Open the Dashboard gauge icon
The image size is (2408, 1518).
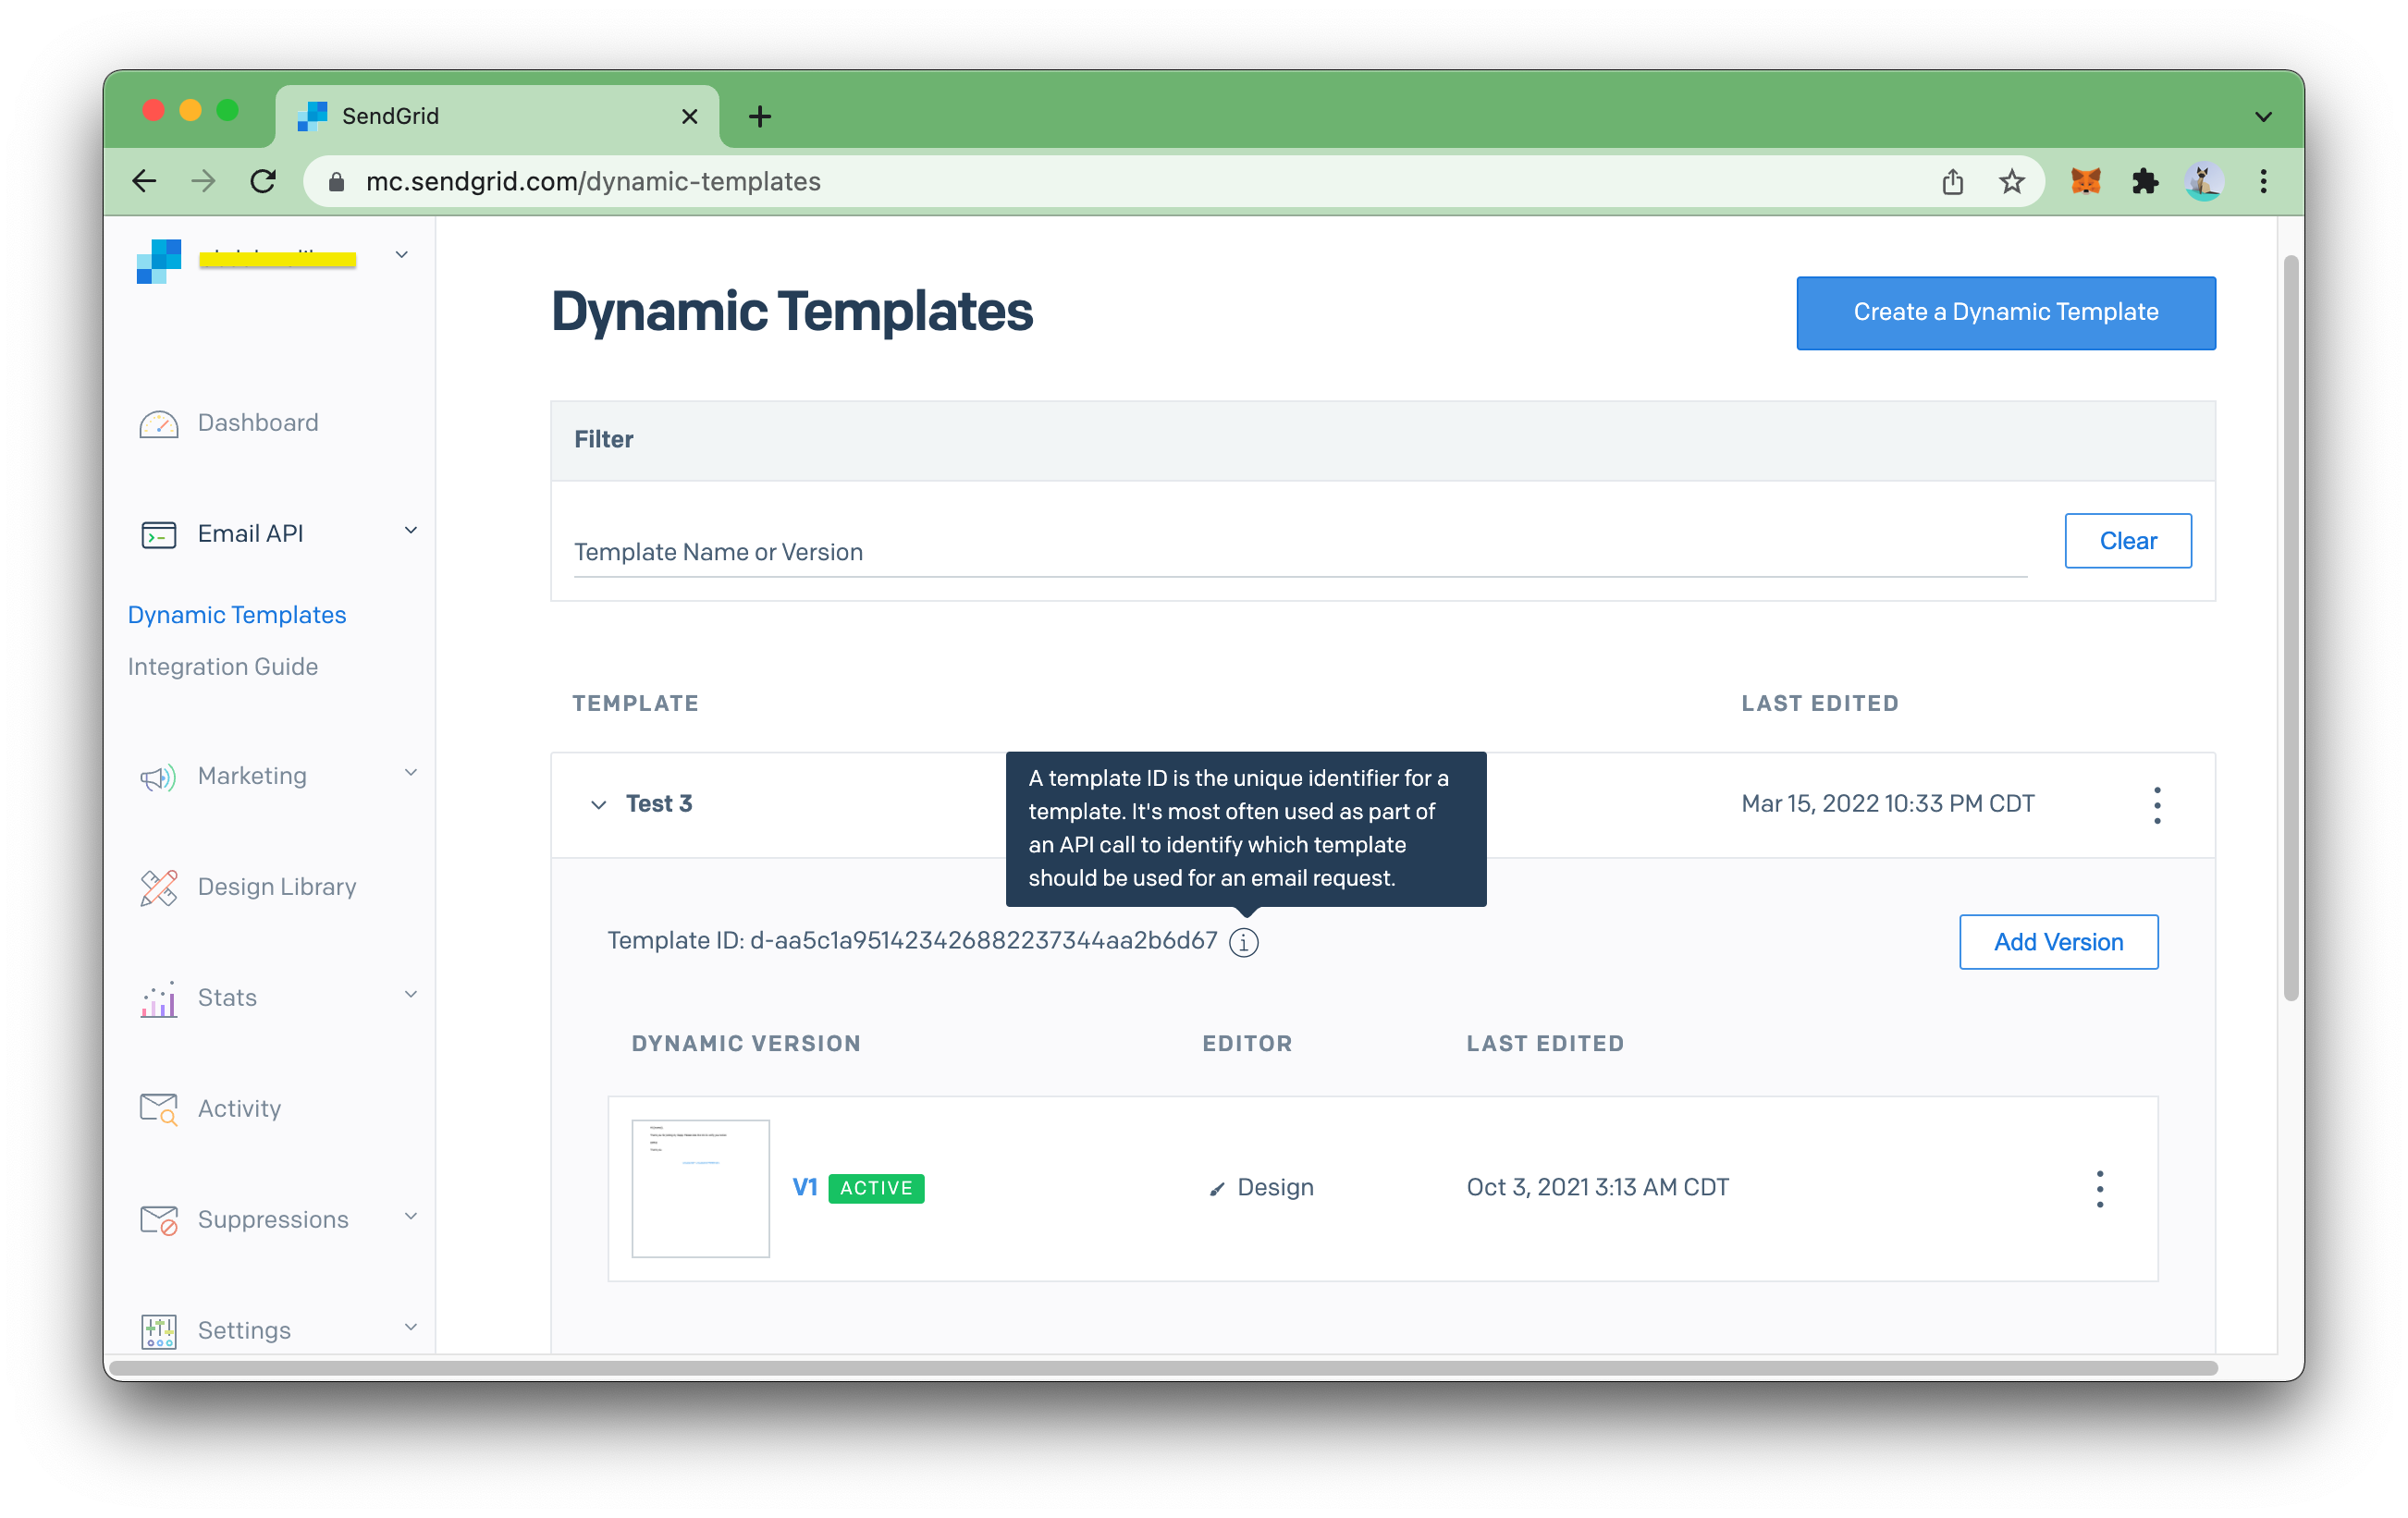[x=159, y=424]
